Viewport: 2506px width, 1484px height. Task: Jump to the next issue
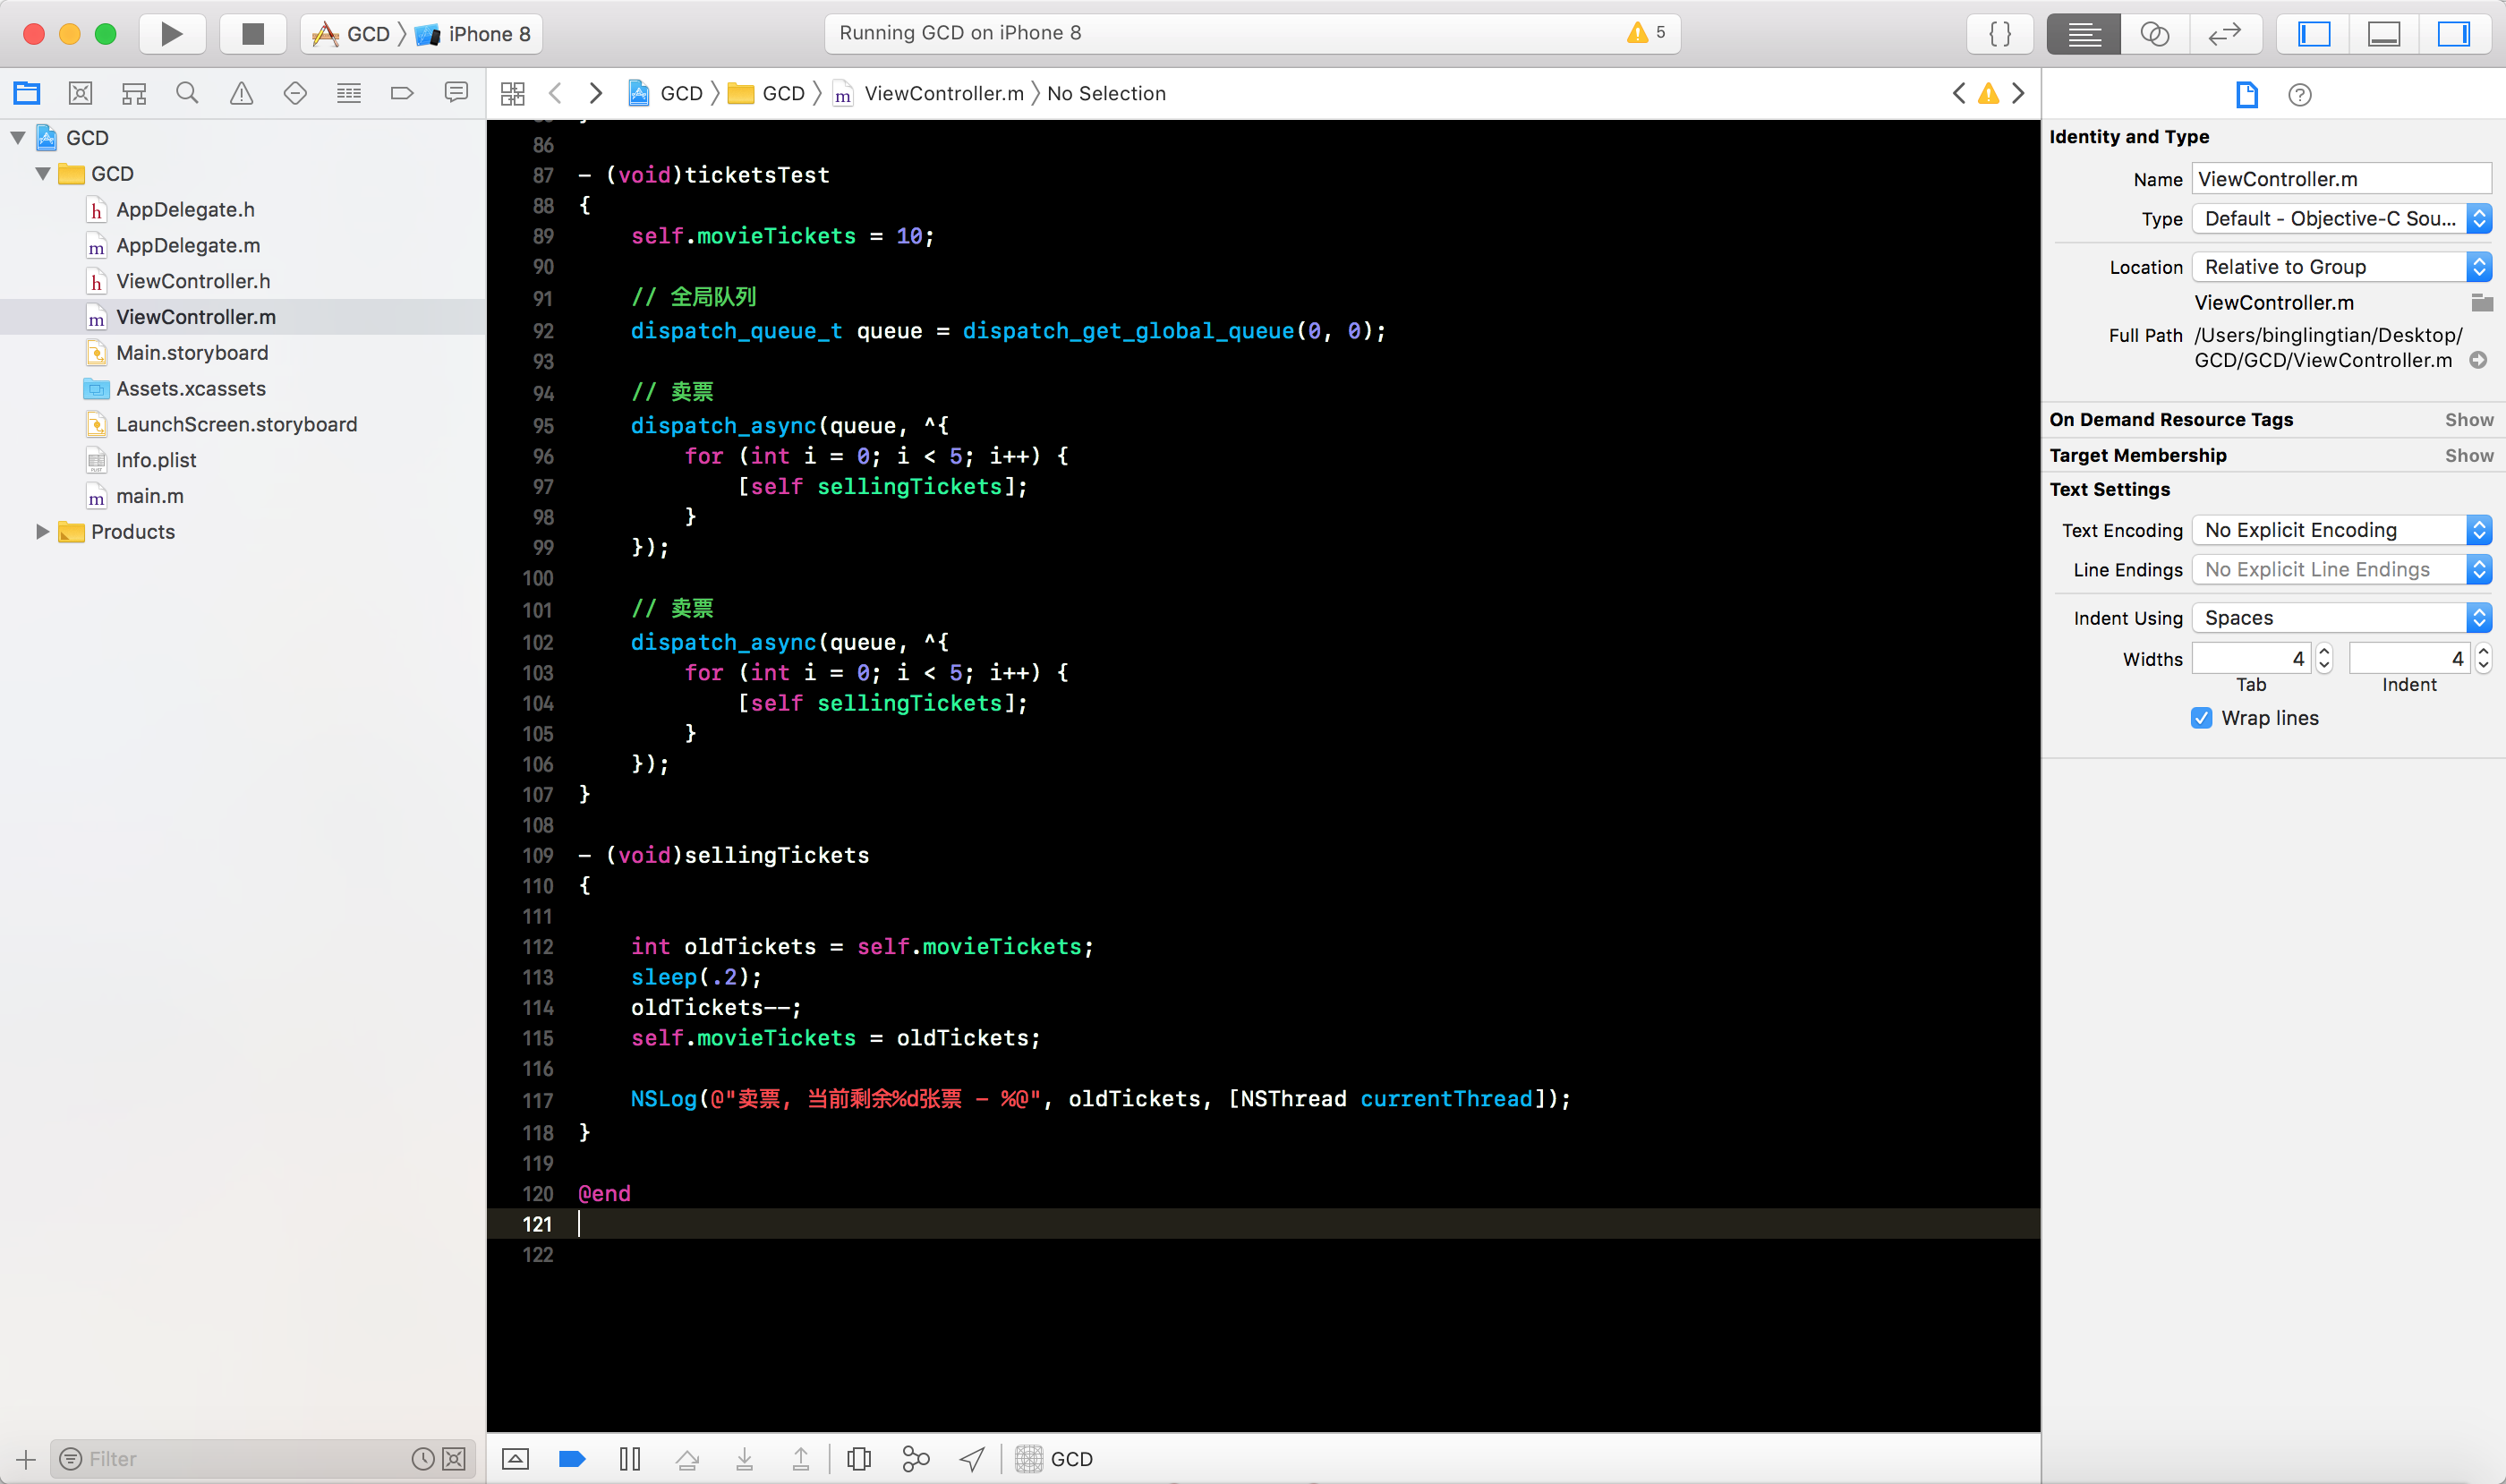[2019, 94]
